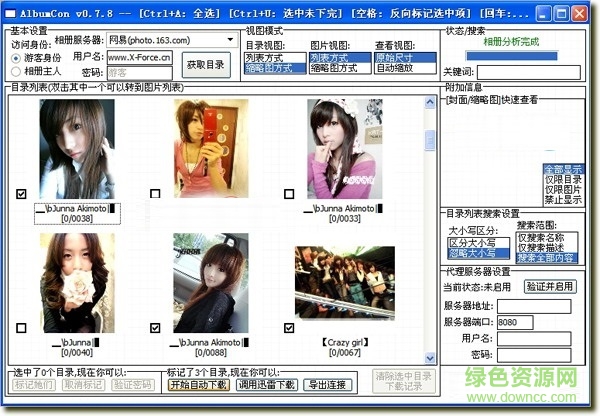The width and height of the screenshot is (600, 416).
Task: Click the 获取目录 button
Action: tap(206, 65)
